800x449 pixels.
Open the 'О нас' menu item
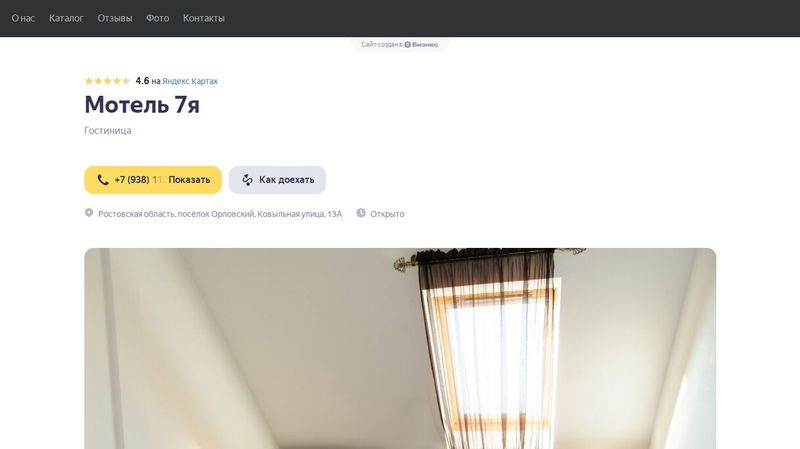coord(23,18)
